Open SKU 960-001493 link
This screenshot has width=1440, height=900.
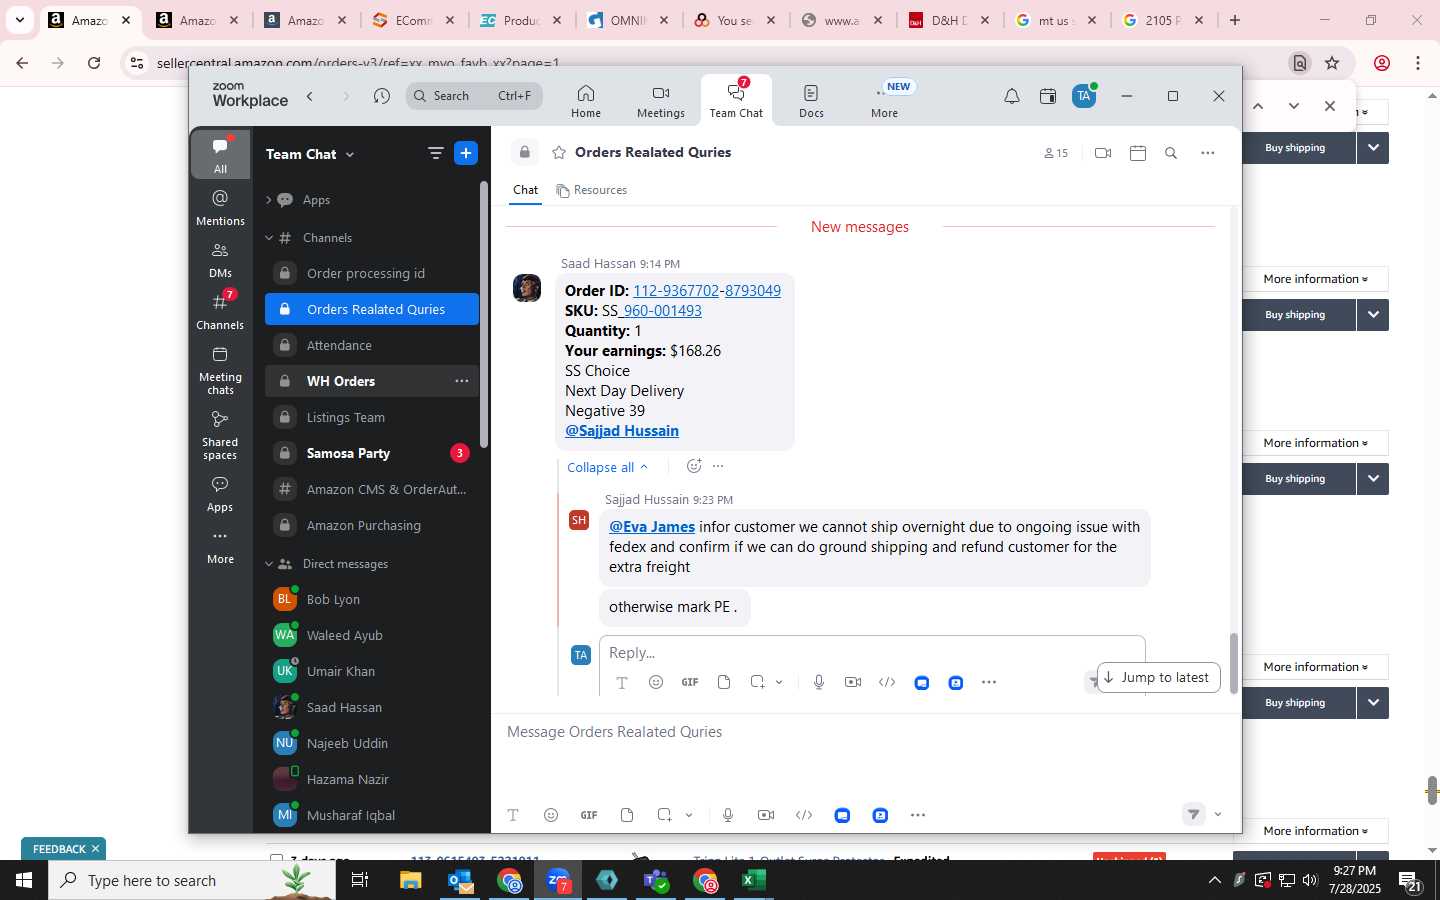coord(660,311)
